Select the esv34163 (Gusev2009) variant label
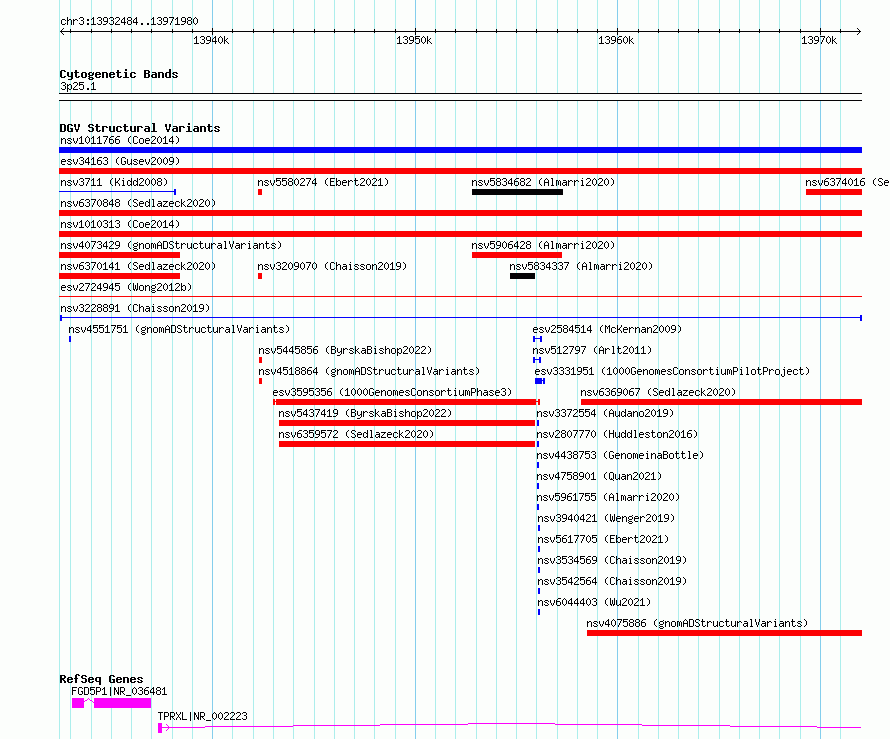 (120, 161)
